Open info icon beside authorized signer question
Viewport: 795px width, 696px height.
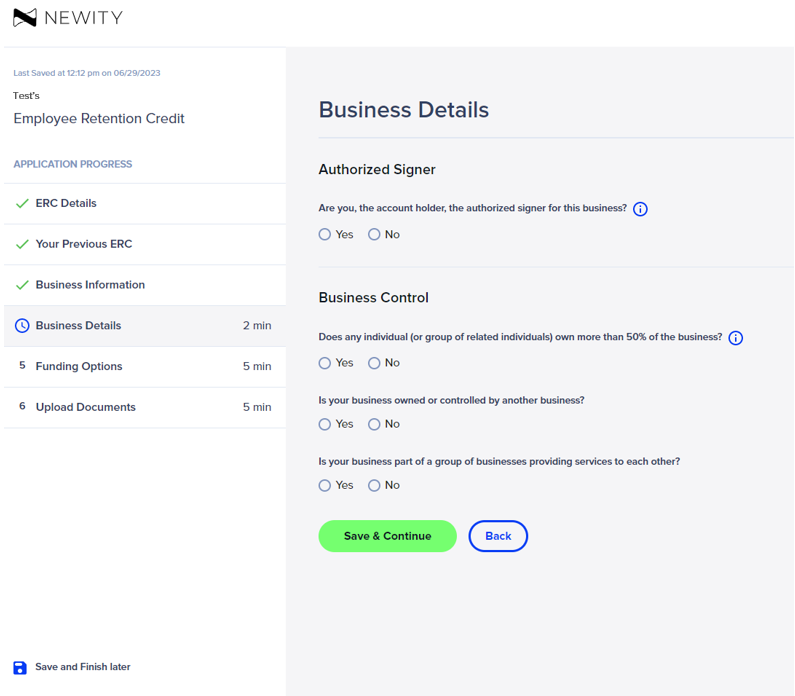coord(640,209)
